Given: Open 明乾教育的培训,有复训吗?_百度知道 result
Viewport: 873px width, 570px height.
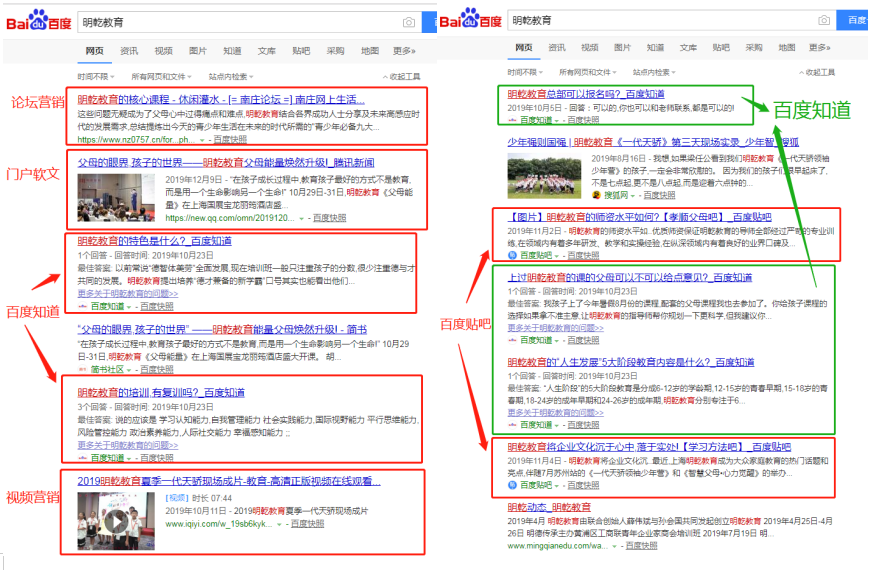Looking at the screenshot, I should point(161,392).
